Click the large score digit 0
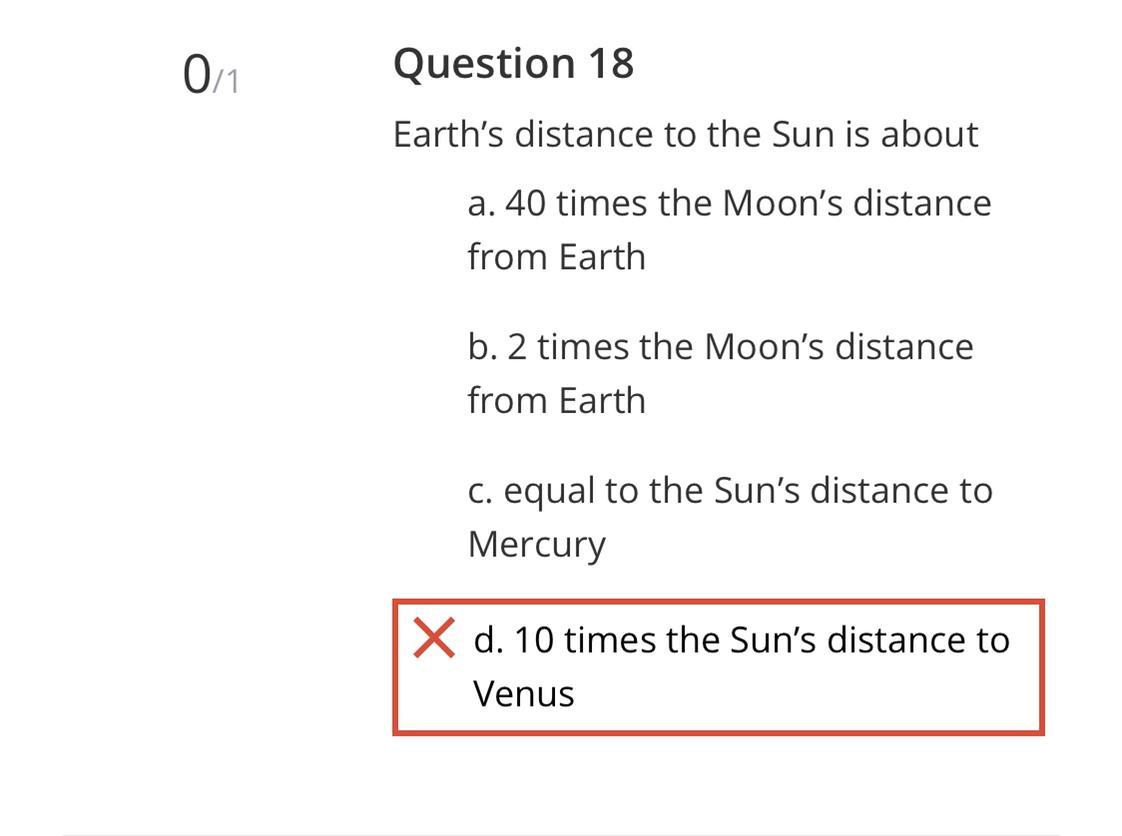 [196, 75]
